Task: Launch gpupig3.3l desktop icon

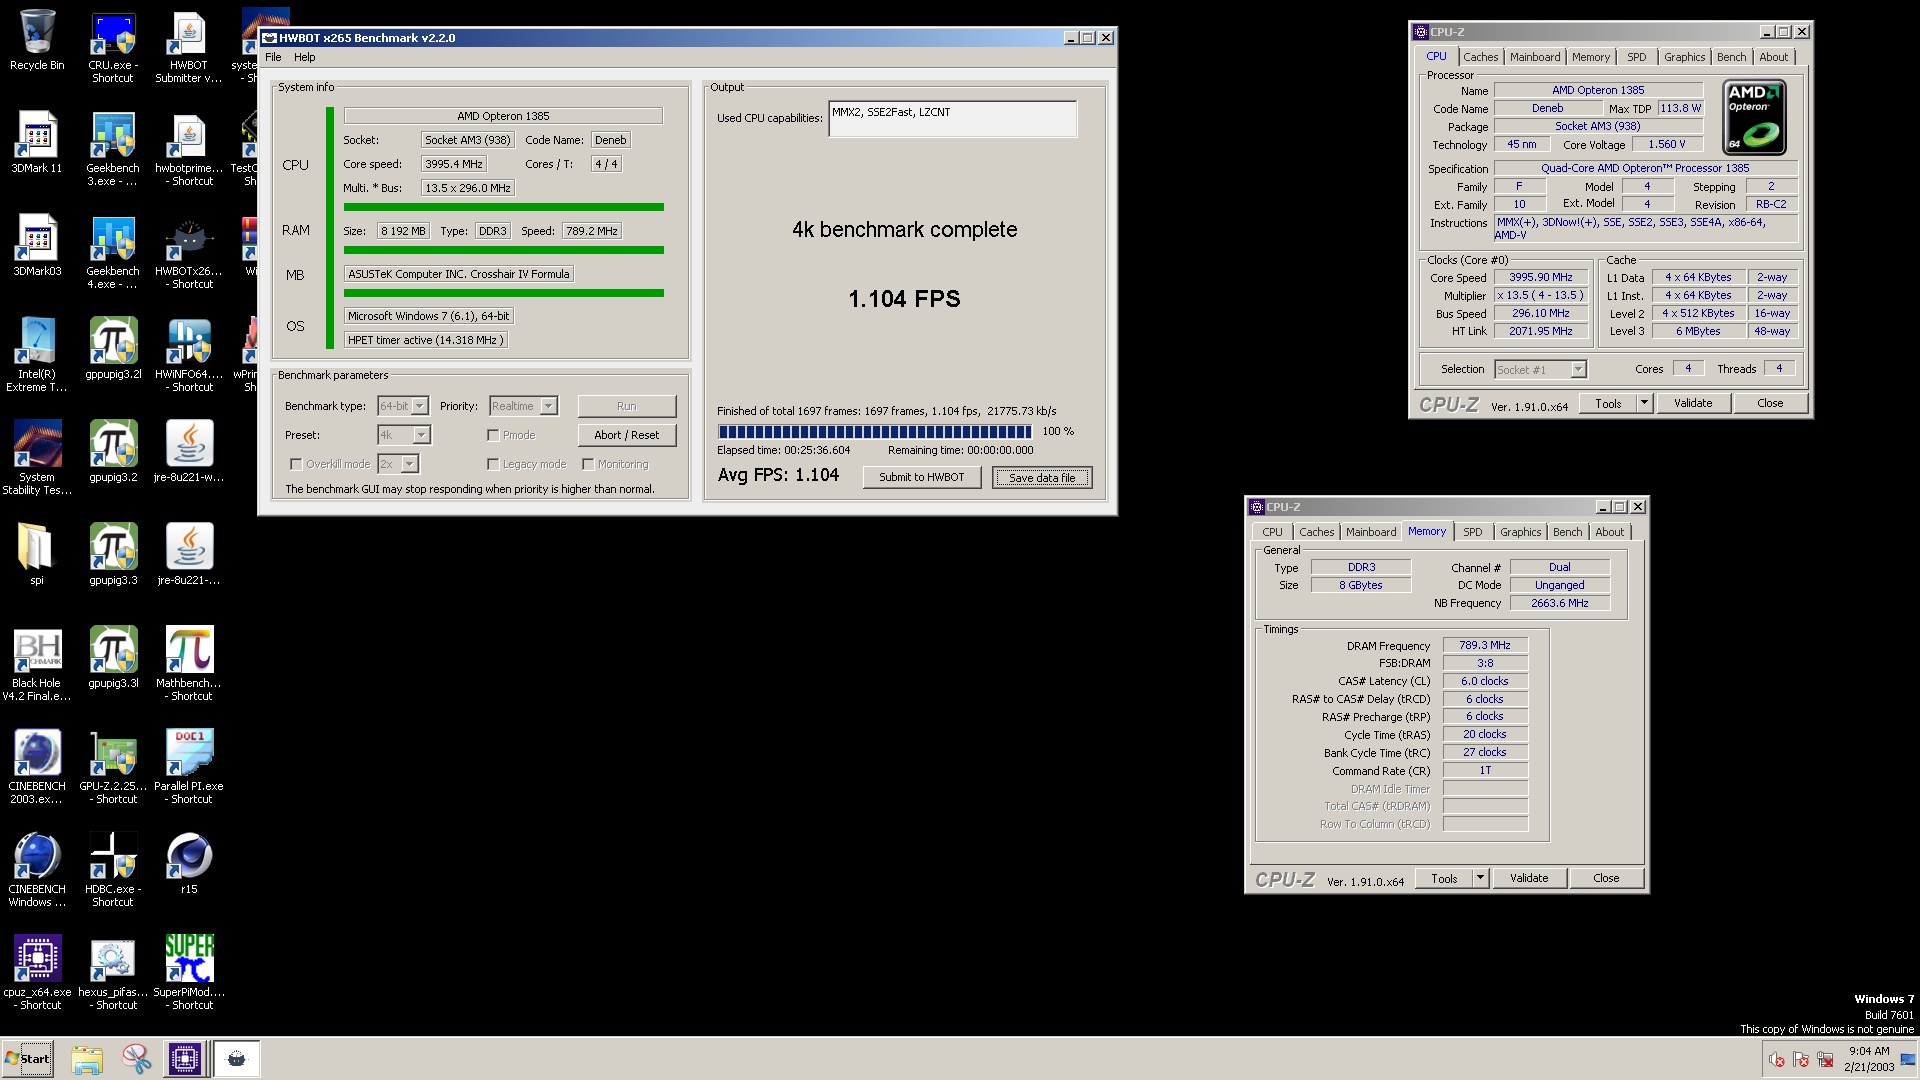Action: (113, 658)
